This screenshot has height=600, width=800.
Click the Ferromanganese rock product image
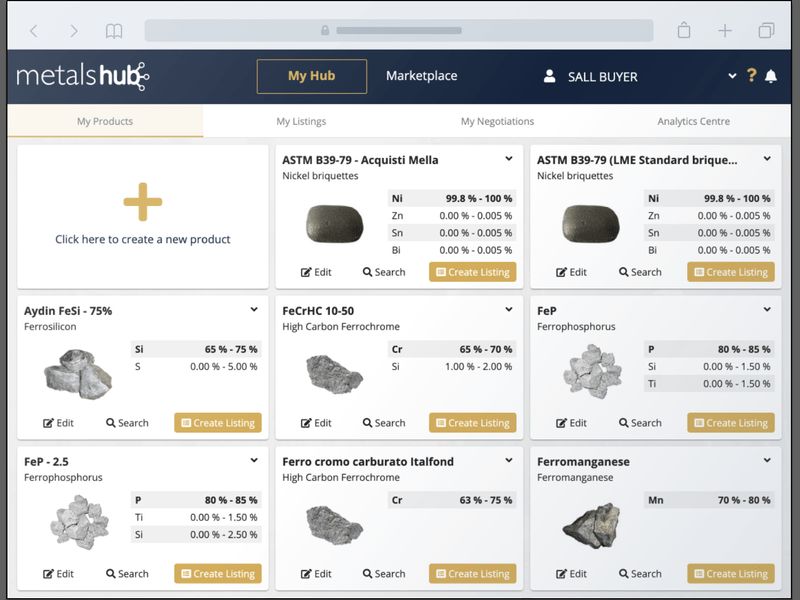592,526
